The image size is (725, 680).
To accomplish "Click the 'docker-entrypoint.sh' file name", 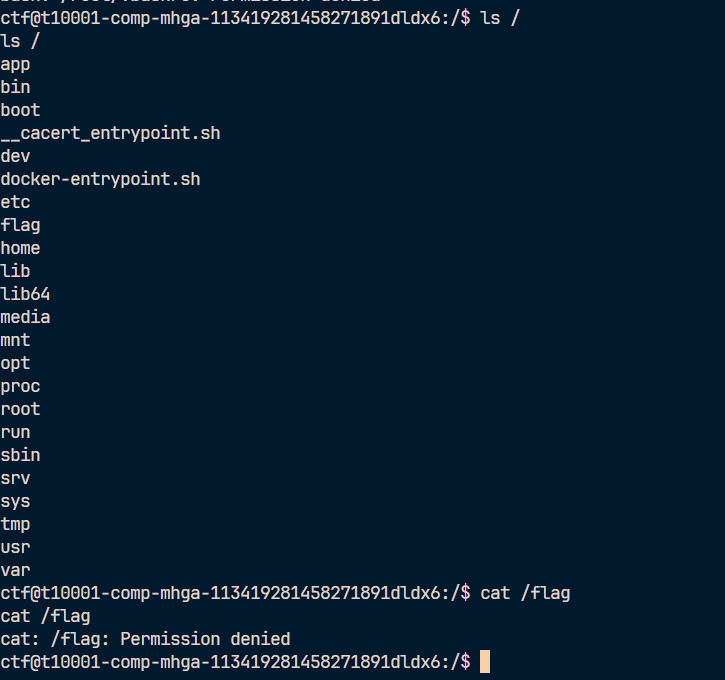I will coord(101,179).
